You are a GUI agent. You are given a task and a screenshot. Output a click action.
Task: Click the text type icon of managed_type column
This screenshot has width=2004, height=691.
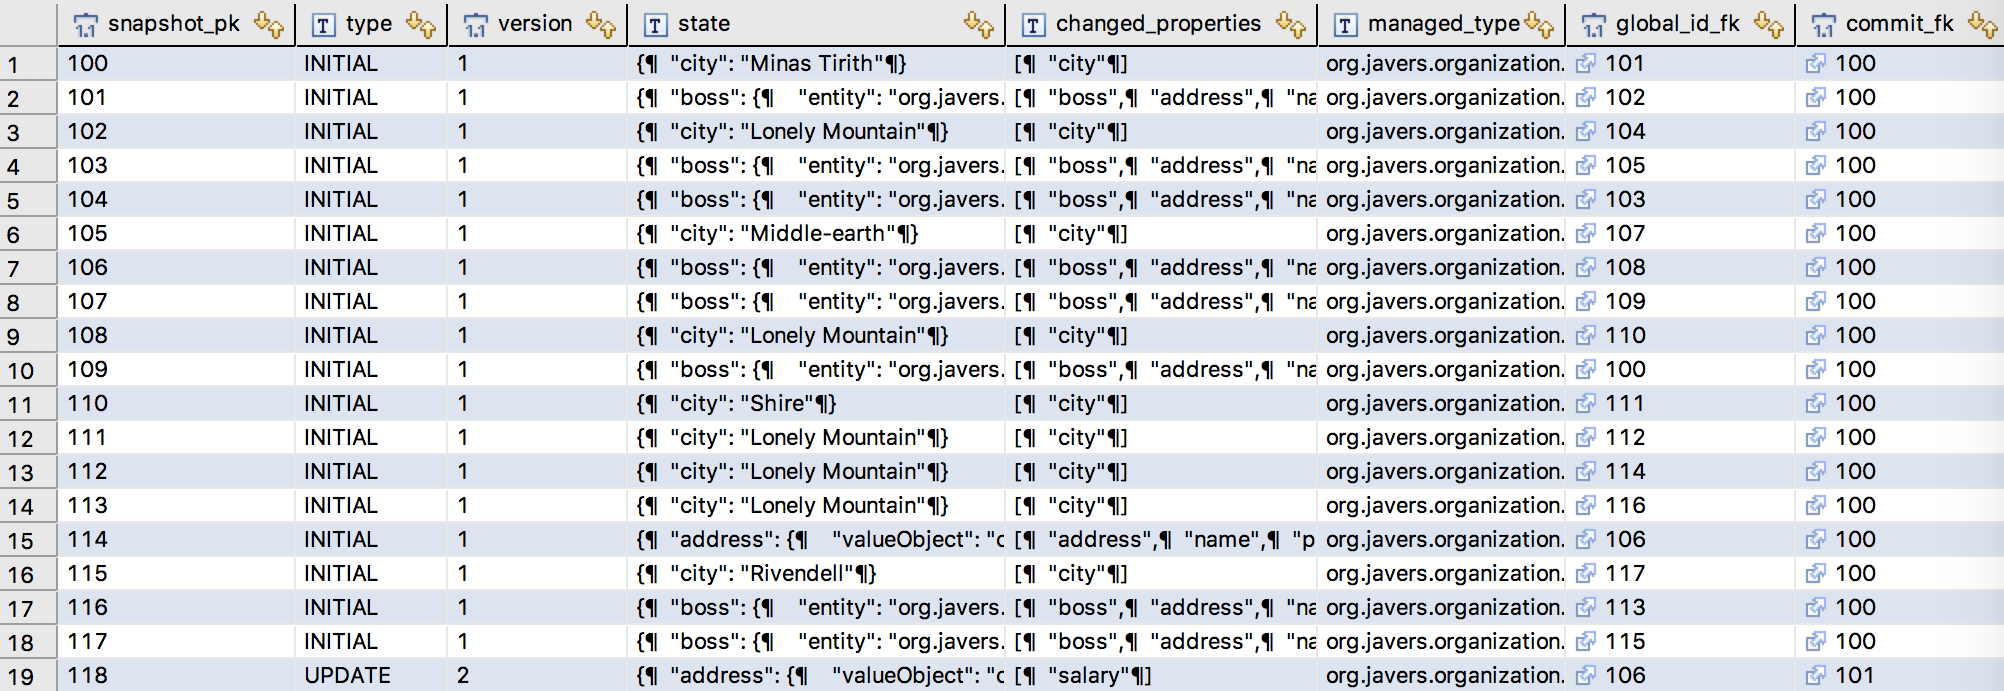coord(1345,25)
